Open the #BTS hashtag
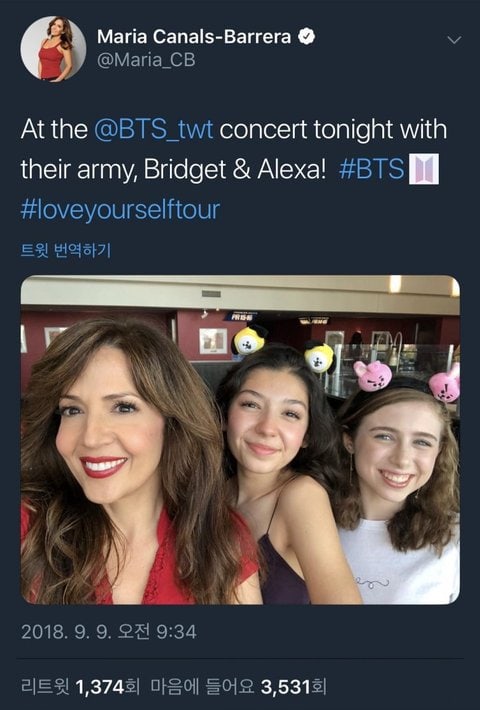Viewport: 480px width, 710px height. [x=371, y=169]
